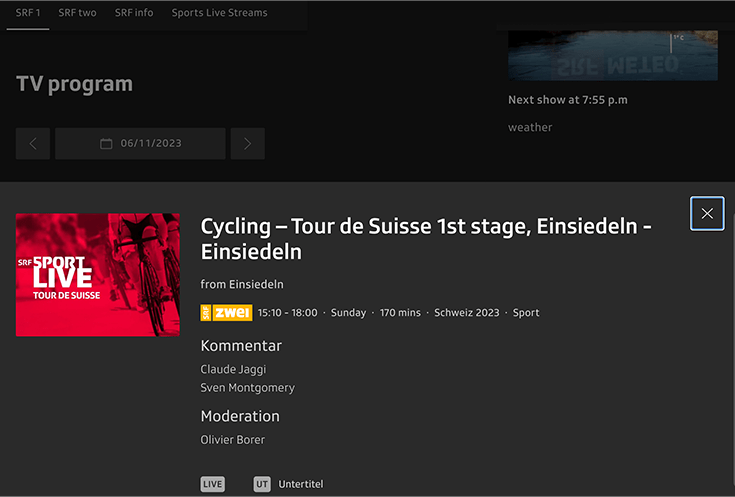
Task: Click the 'weather' show title
Action: click(x=530, y=128)
